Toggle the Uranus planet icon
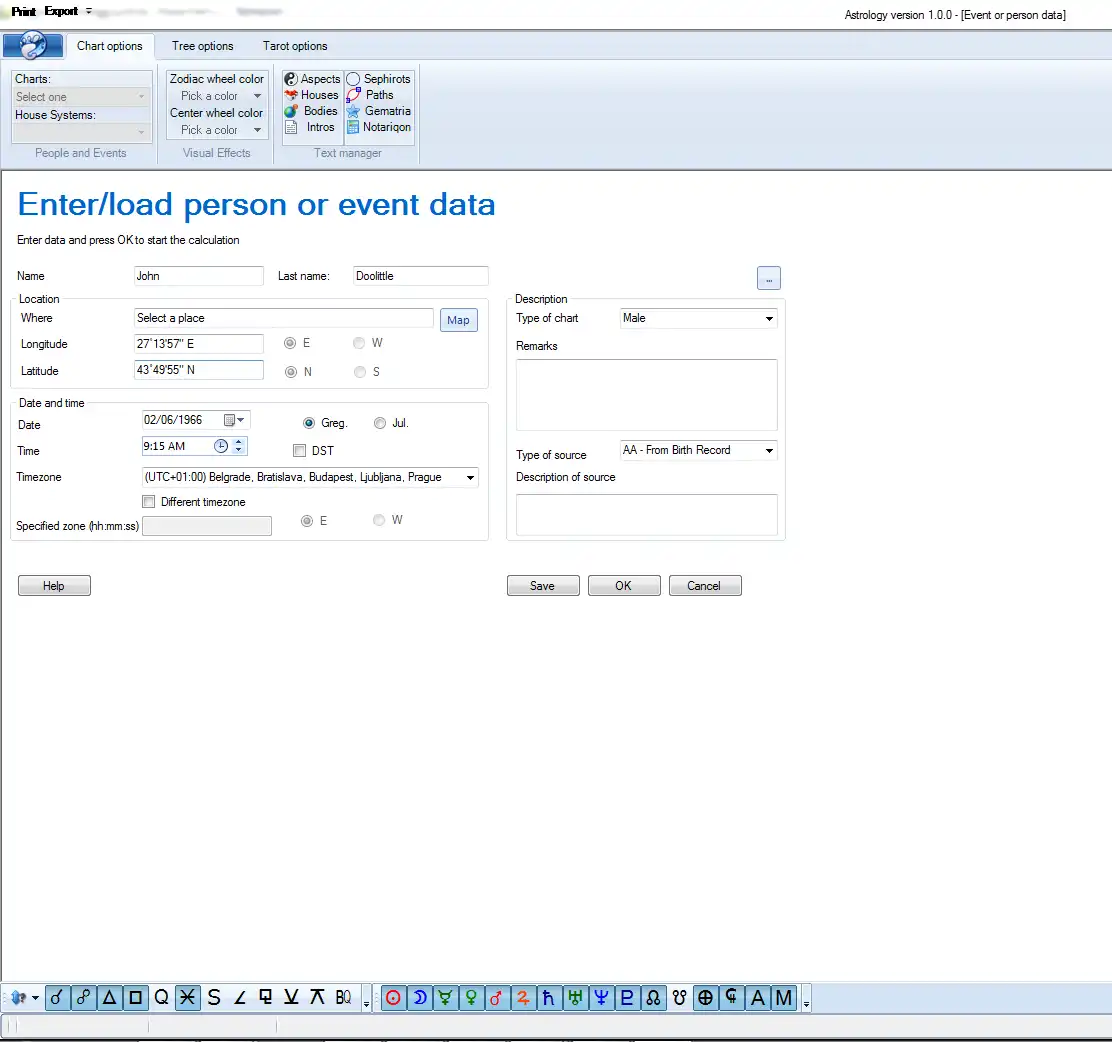The image size is (1112, 1042). pos(575,997)
